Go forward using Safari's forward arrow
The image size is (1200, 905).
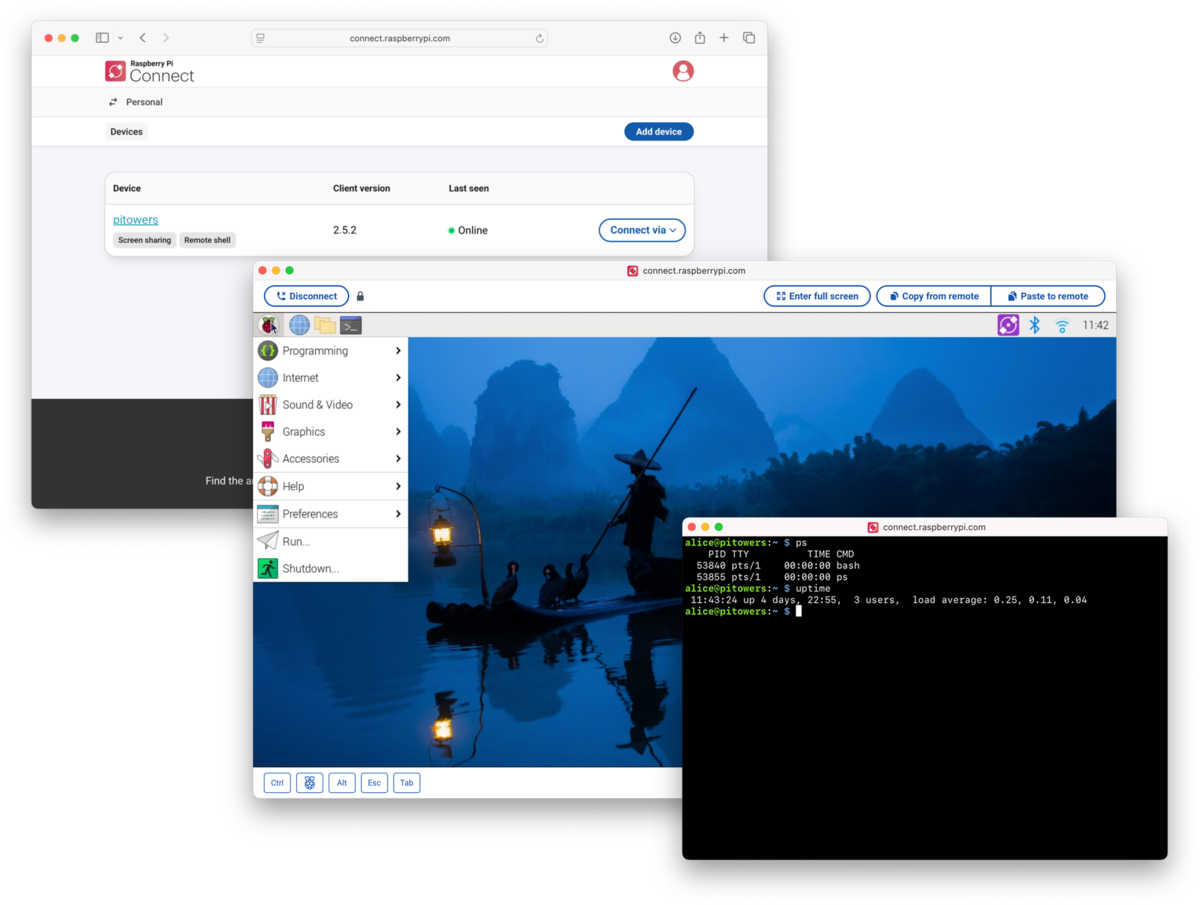(x=166, y=38)
